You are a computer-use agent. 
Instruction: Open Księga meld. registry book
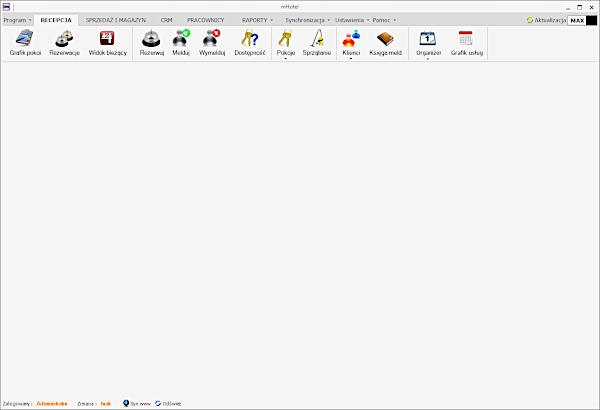point(388,42)
